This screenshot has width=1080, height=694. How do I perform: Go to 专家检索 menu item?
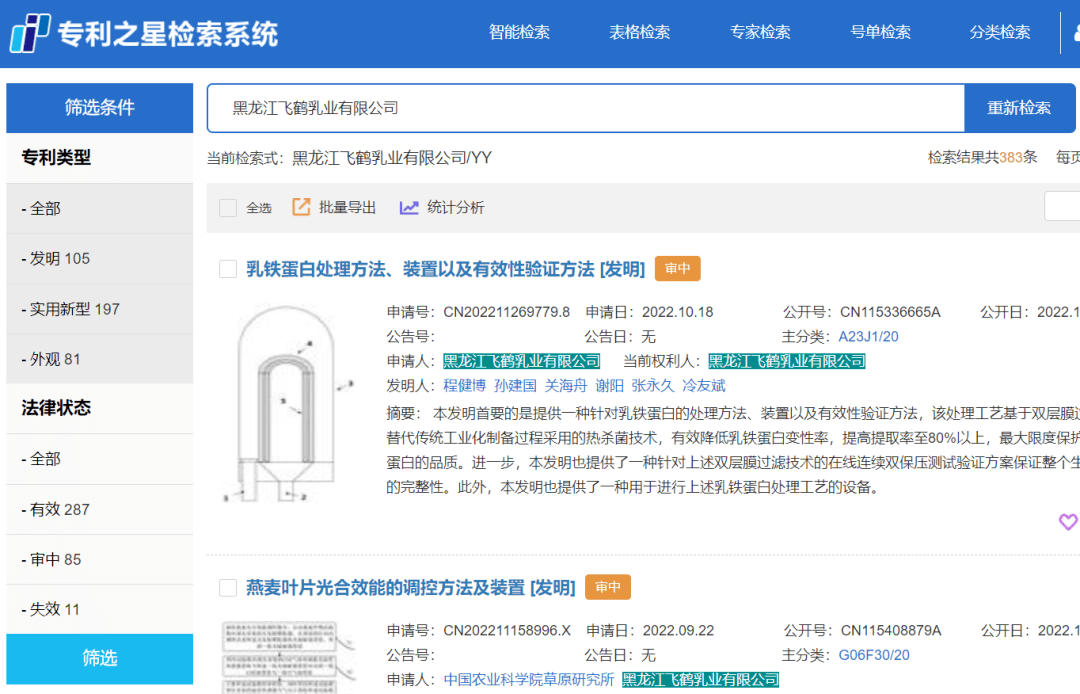tap(760, 32)
